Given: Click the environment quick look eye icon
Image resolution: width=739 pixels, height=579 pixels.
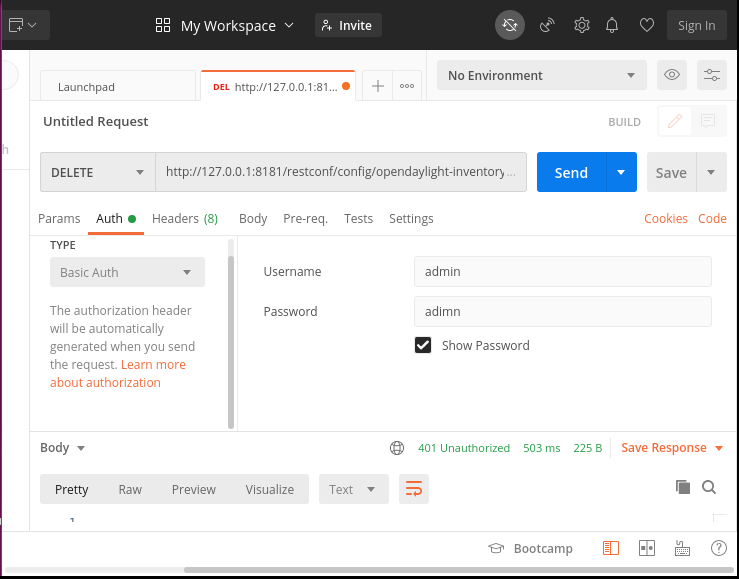Looking at the screenshot, I should 672,75.
